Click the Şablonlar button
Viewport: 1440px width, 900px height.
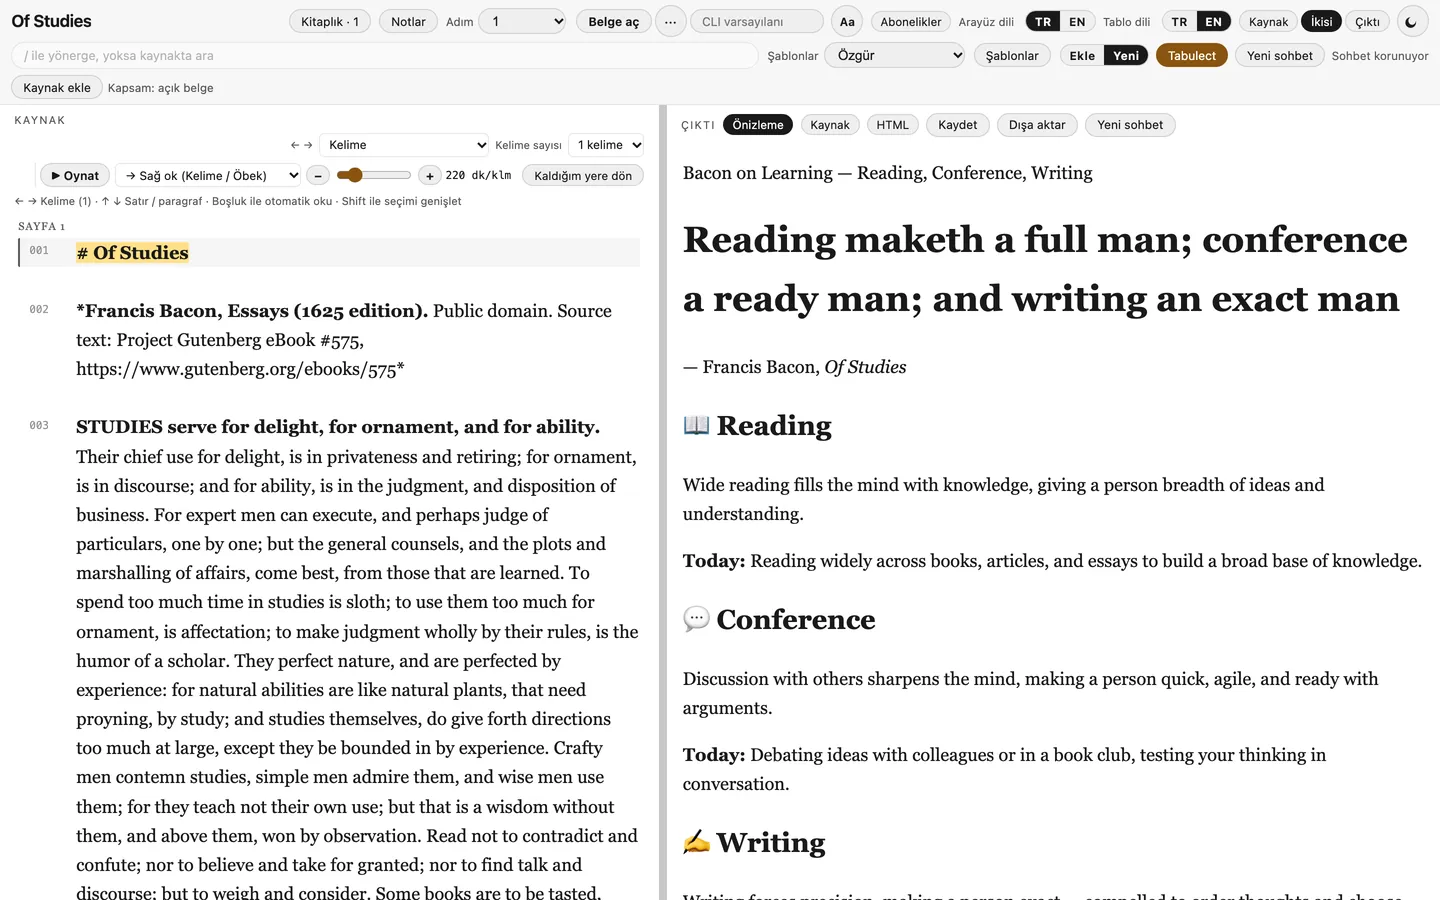(1012, 55)
